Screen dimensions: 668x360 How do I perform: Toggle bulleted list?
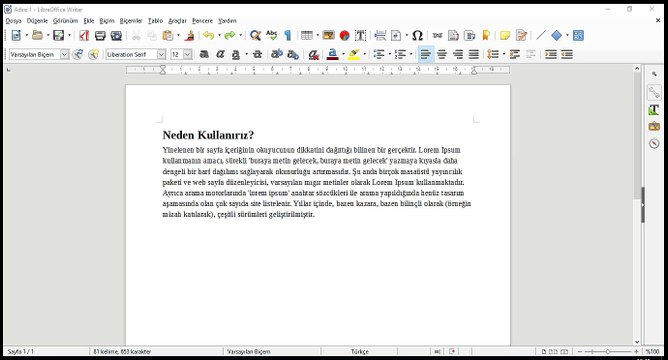point(378,55)
